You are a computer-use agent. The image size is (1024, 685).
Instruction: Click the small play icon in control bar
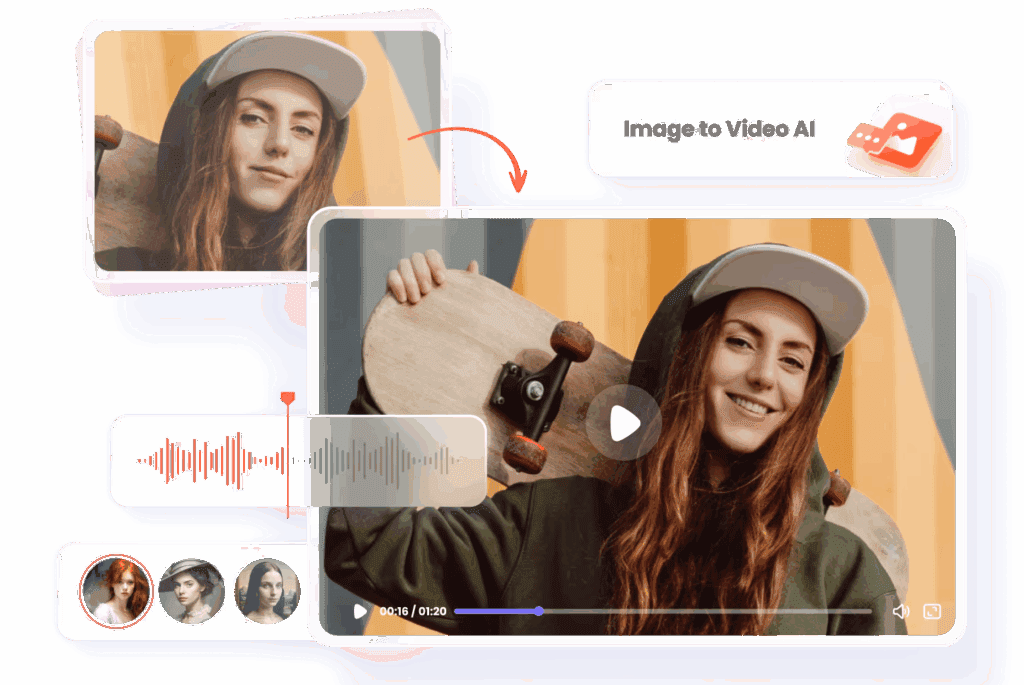360,611
